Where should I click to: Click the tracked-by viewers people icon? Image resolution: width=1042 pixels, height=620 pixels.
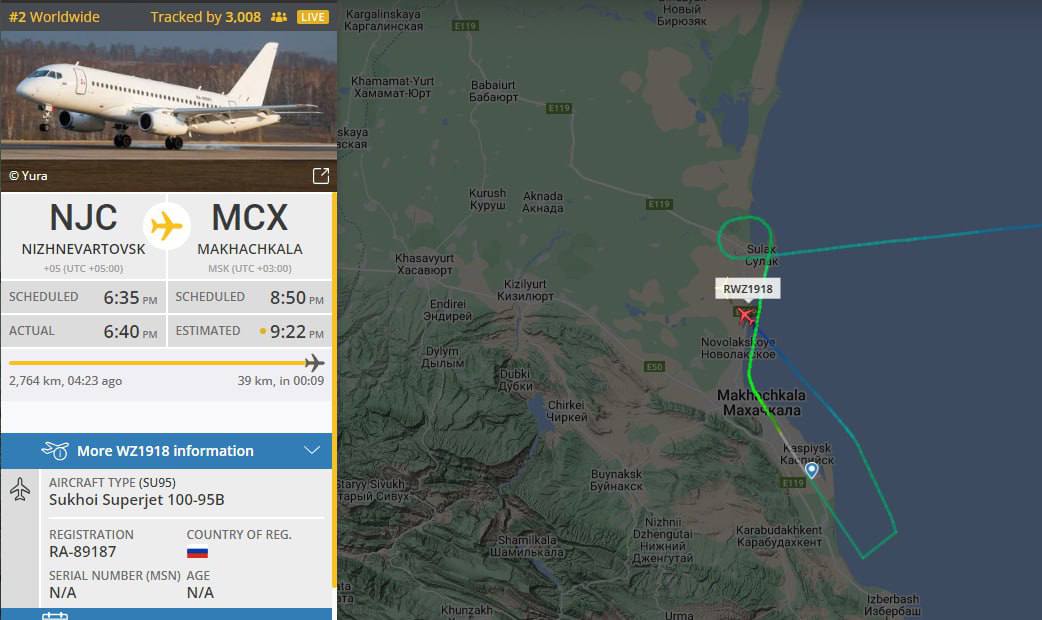click(279, 17)
